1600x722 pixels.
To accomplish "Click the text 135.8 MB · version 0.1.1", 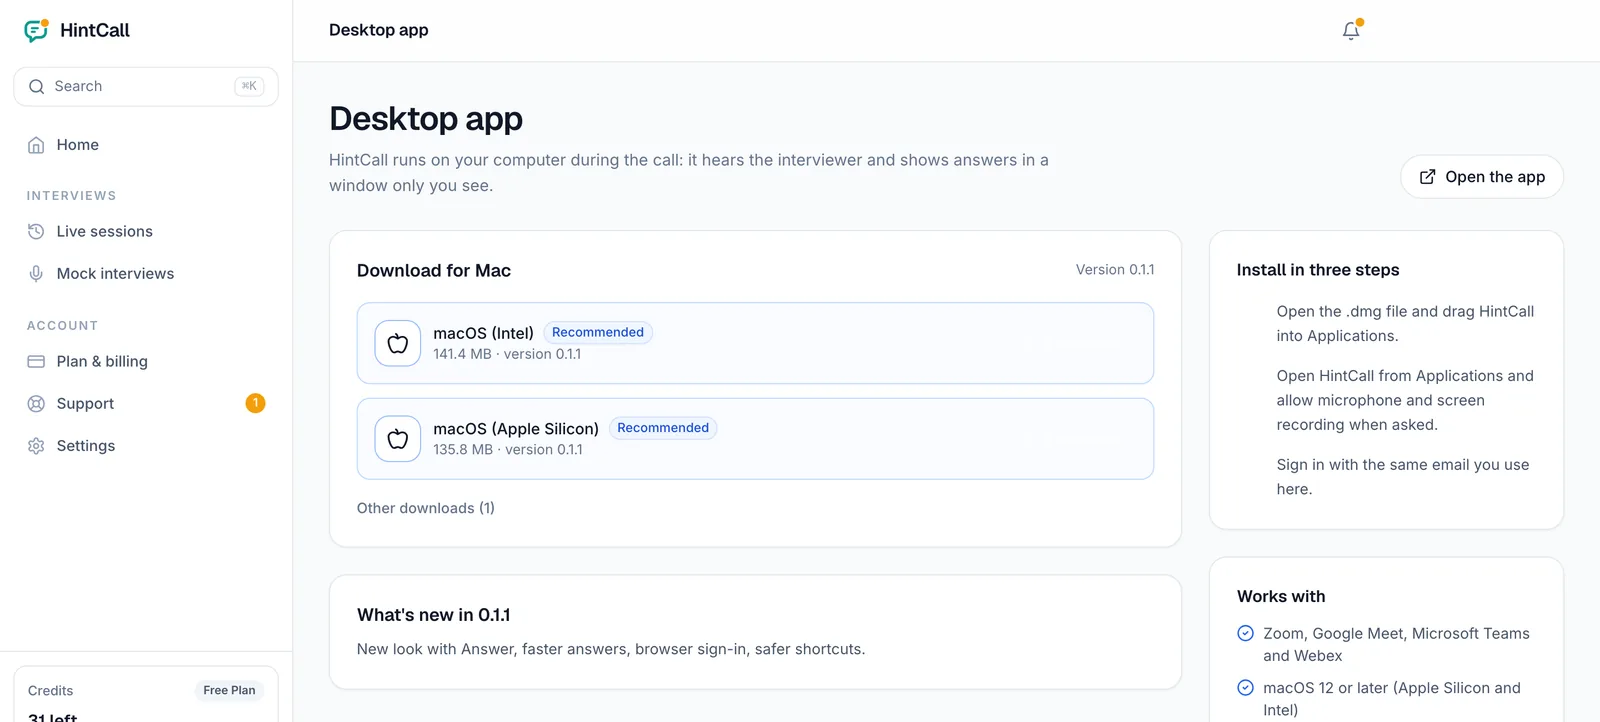I will [508, 450].
